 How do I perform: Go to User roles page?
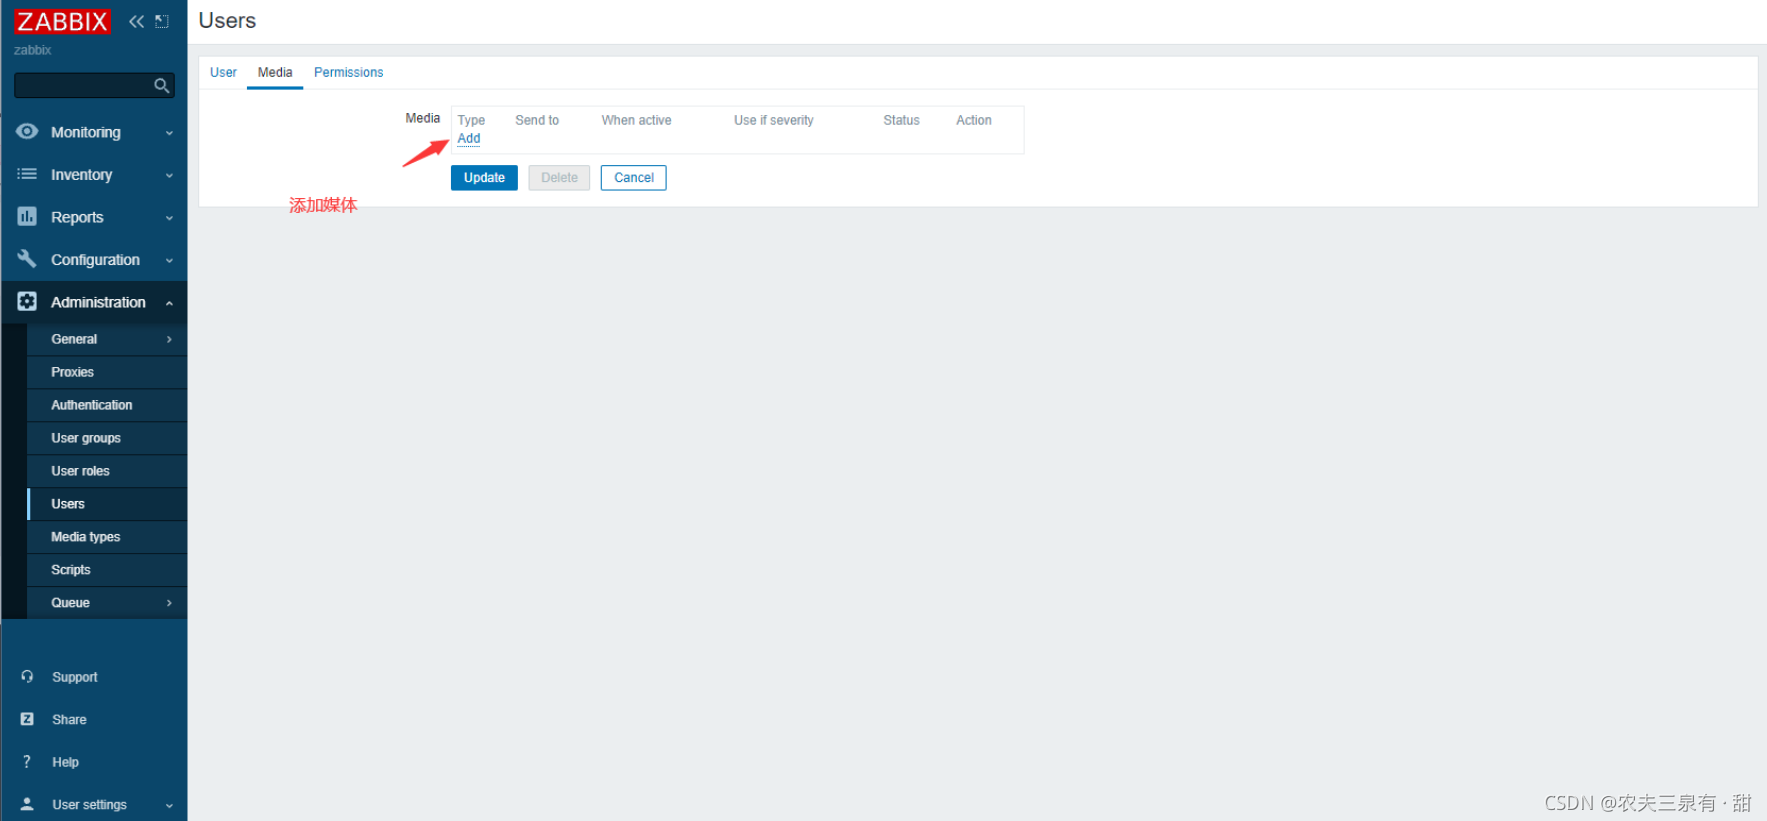coord(107,471)
